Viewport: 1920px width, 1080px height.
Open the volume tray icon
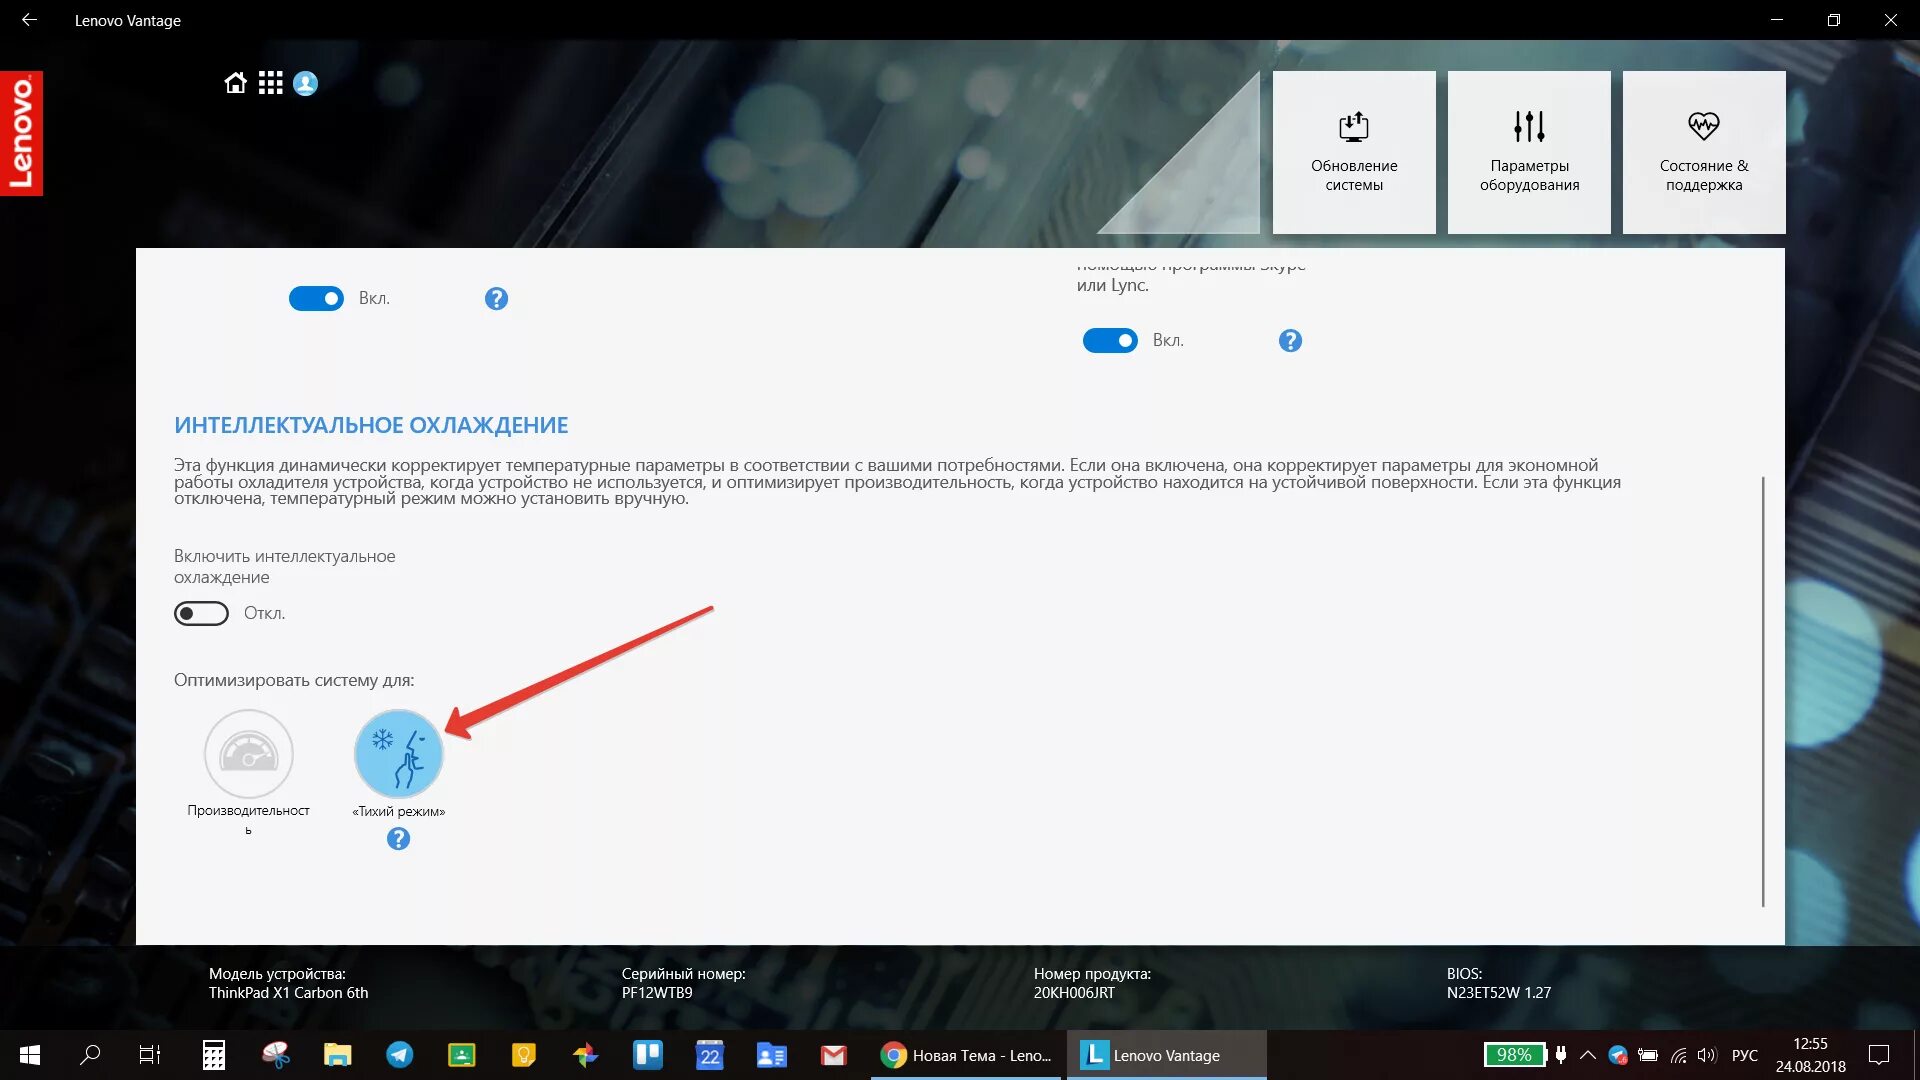pyautogui.click(x=1707, y=1055)
